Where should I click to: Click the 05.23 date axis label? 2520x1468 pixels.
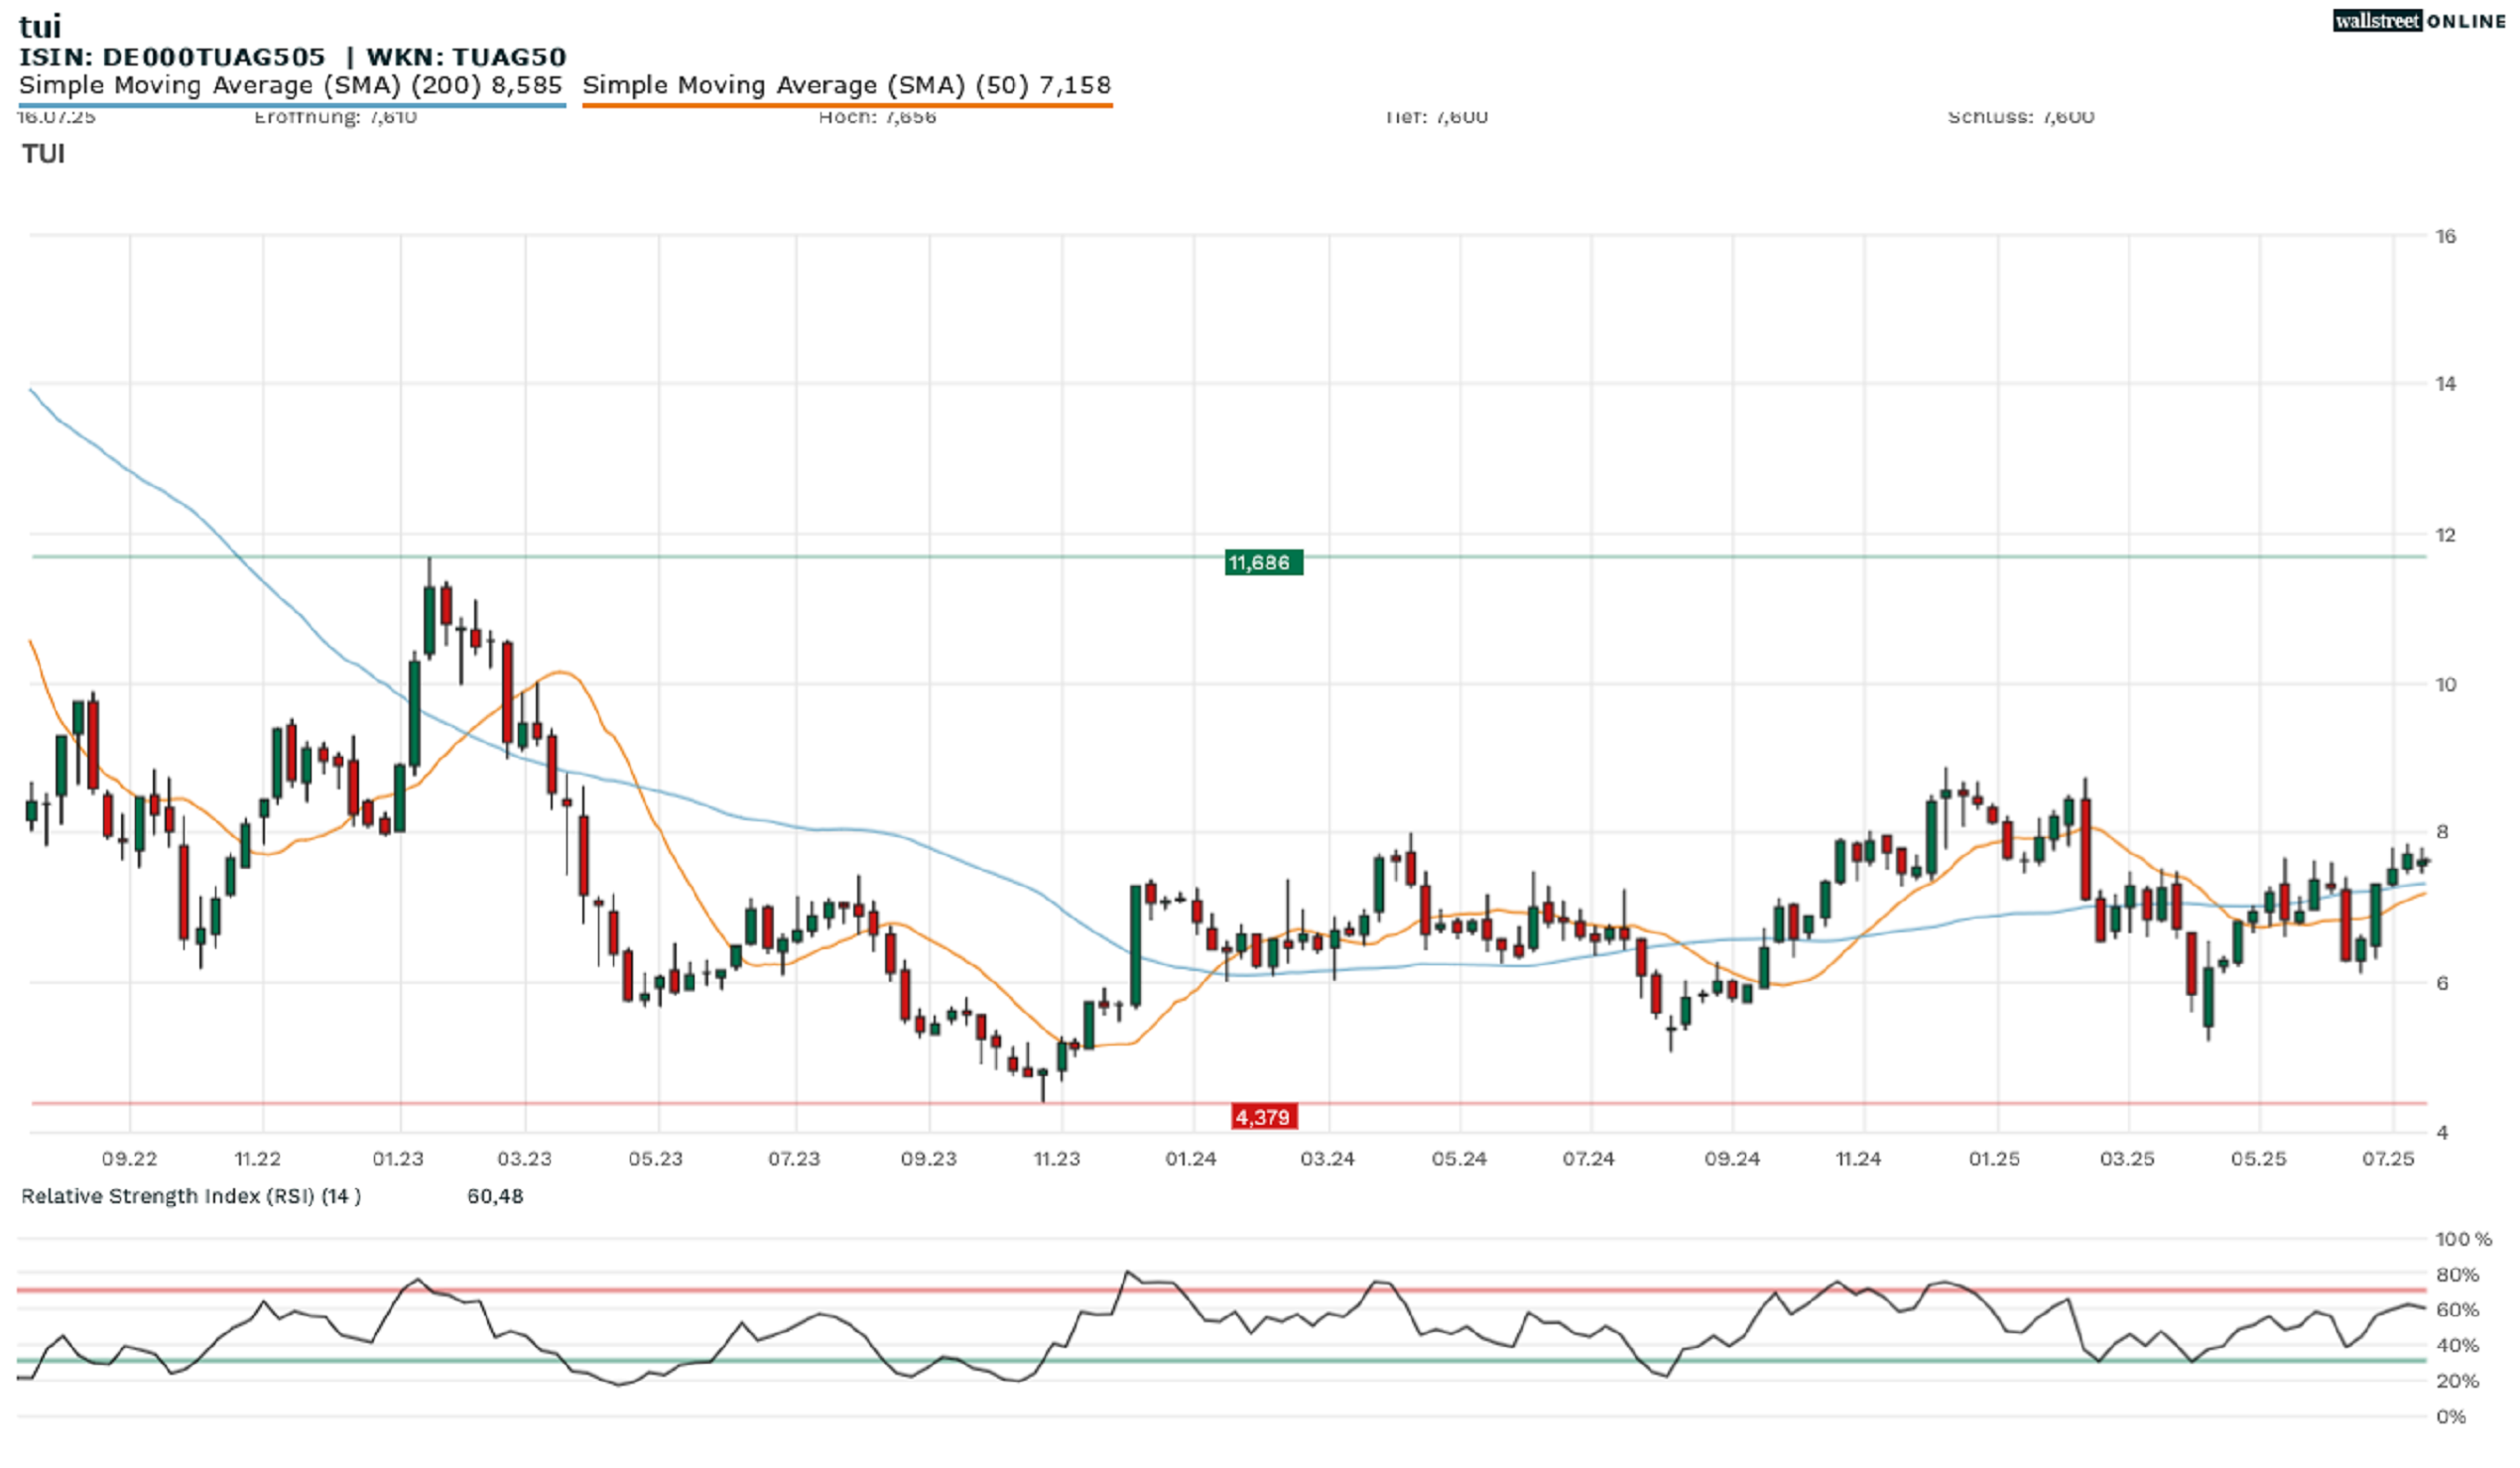[x=656, y=1160]
